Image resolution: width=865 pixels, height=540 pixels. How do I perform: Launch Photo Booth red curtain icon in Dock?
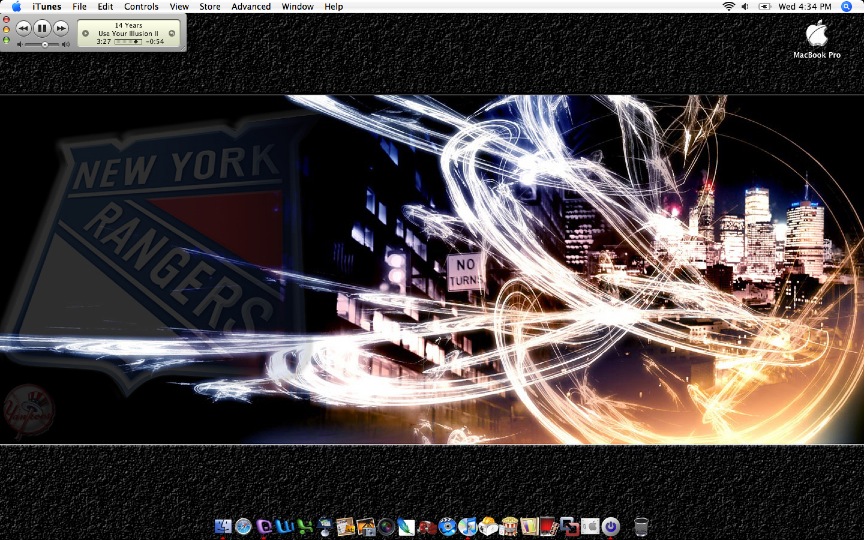(549, 526)
